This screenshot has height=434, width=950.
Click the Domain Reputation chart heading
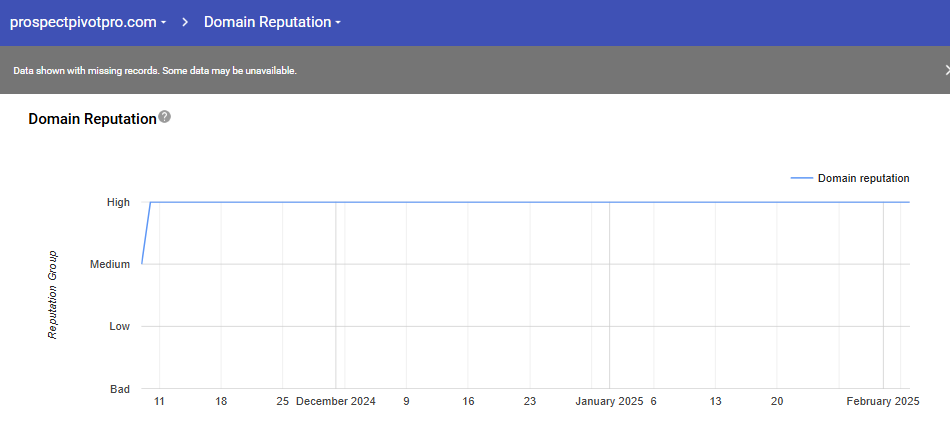[92, 119]
